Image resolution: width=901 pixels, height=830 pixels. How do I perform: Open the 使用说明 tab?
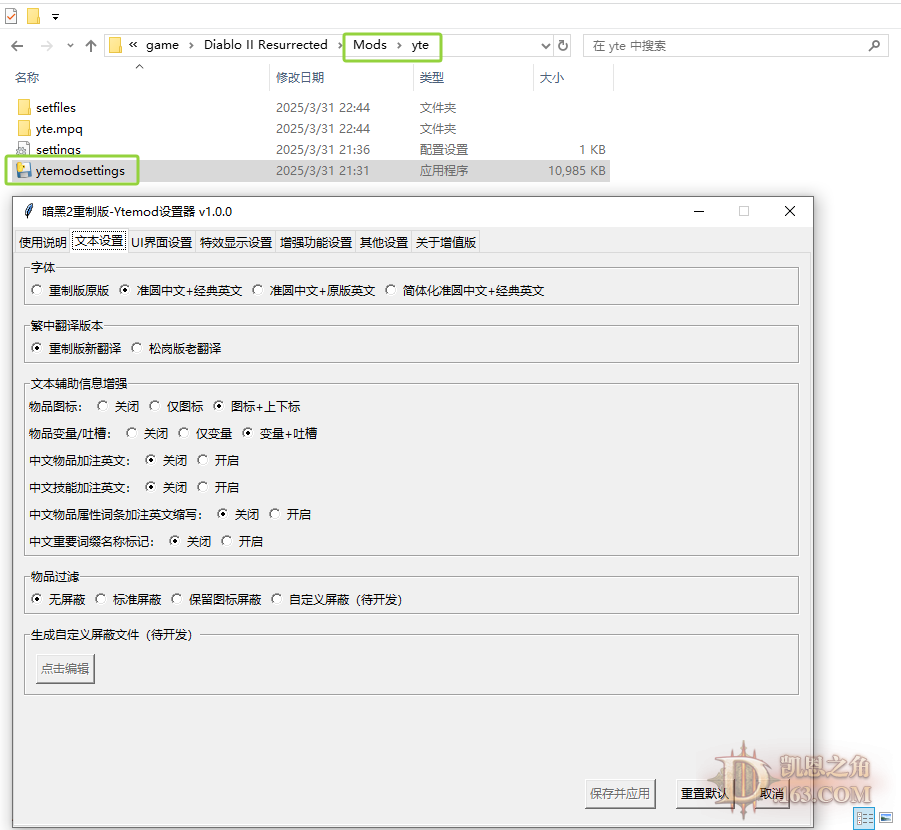pos(43,243)
